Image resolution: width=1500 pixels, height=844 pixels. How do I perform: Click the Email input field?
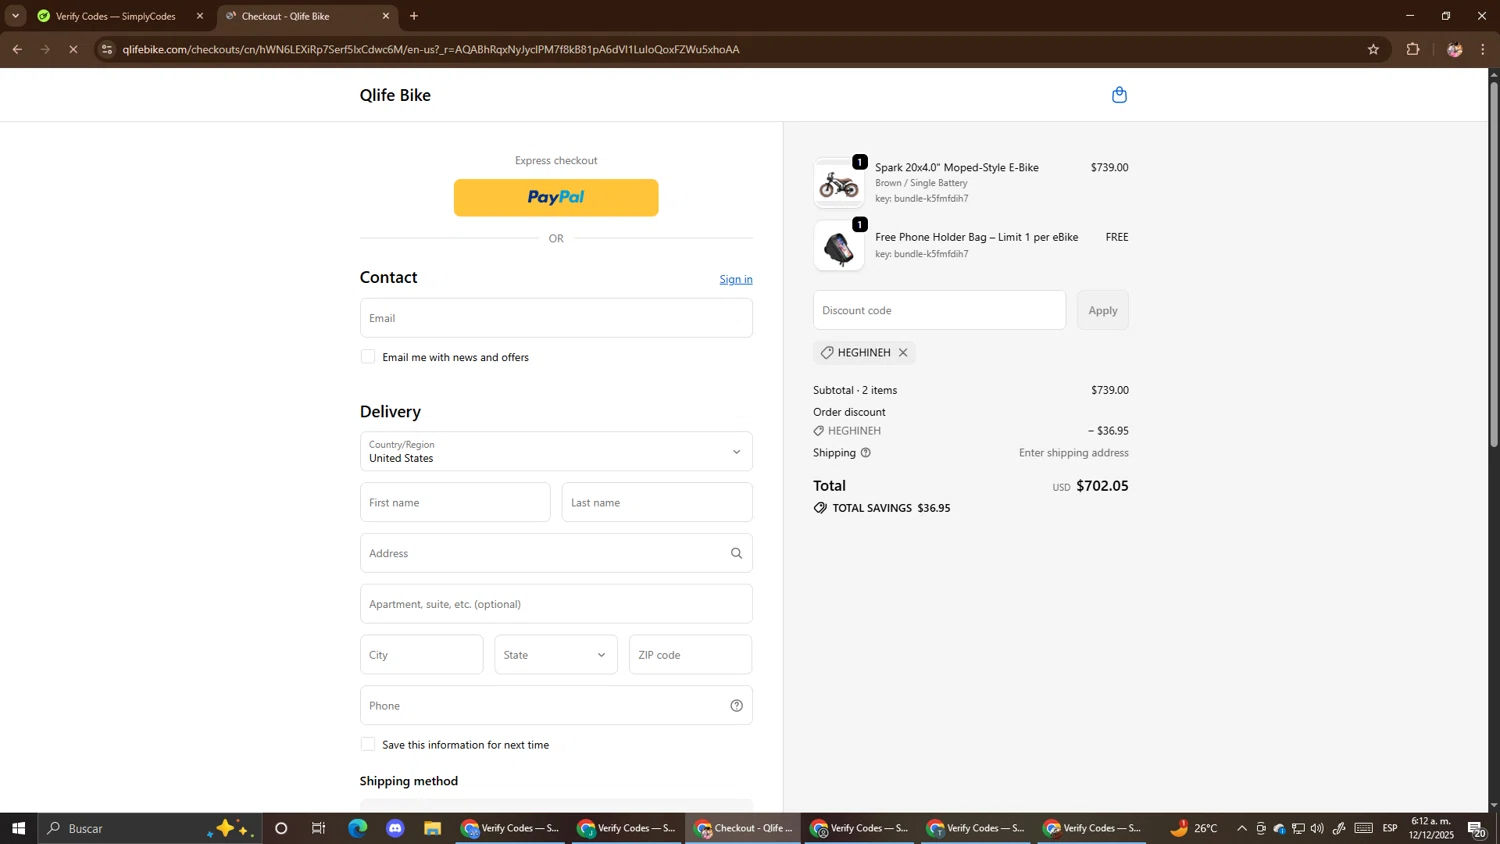click(556, 318)
